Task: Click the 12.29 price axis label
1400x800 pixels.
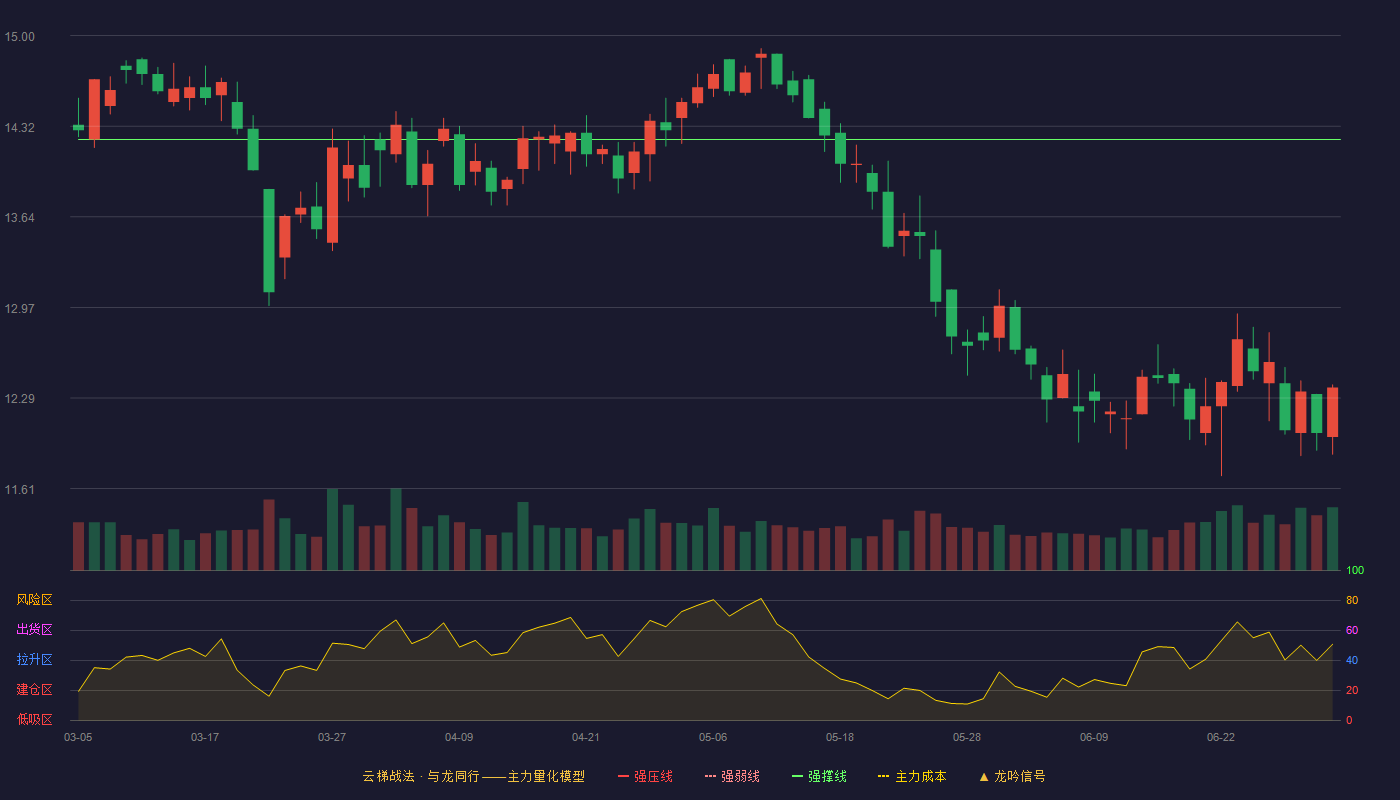Action: click(x=19, y=399)
